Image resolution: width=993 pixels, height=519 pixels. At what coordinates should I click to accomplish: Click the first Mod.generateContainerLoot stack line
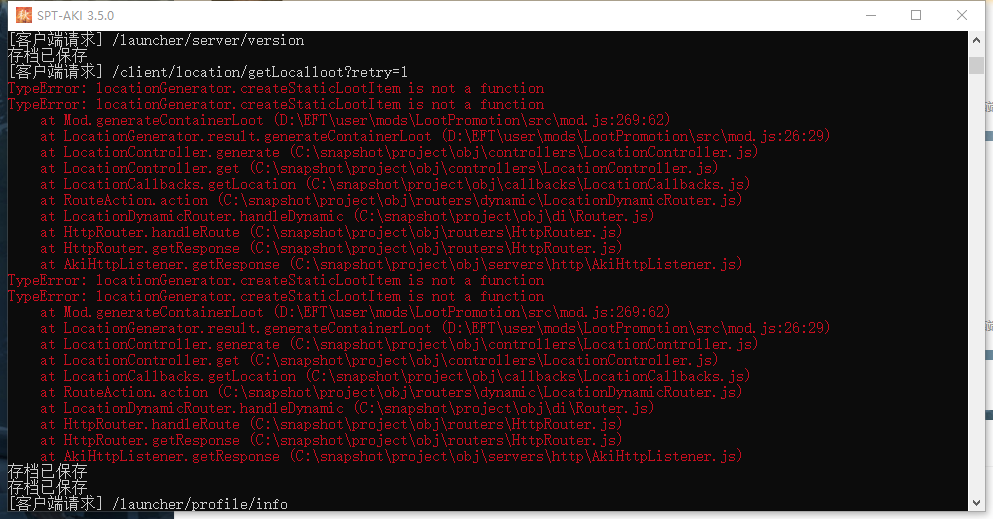pyautogui.click(x=355, y=120)
